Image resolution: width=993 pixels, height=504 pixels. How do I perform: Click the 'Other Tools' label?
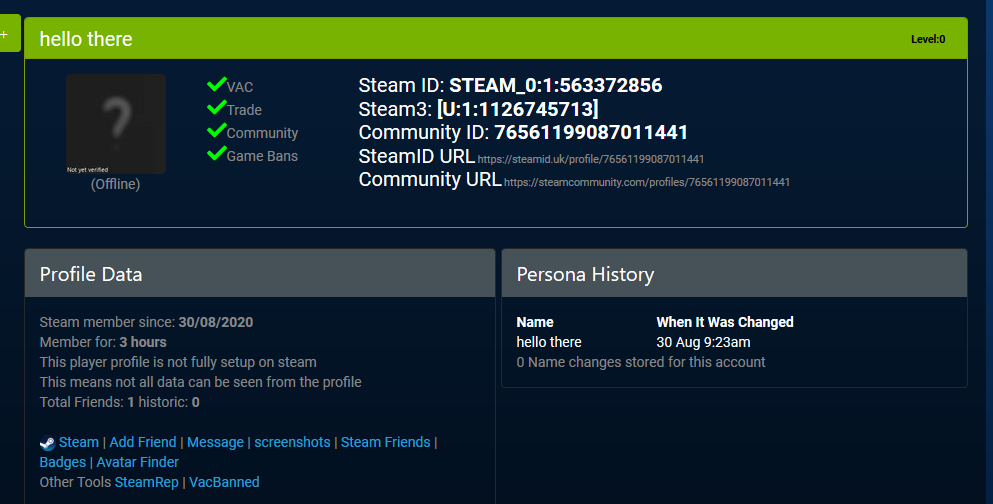click(75, 482)
